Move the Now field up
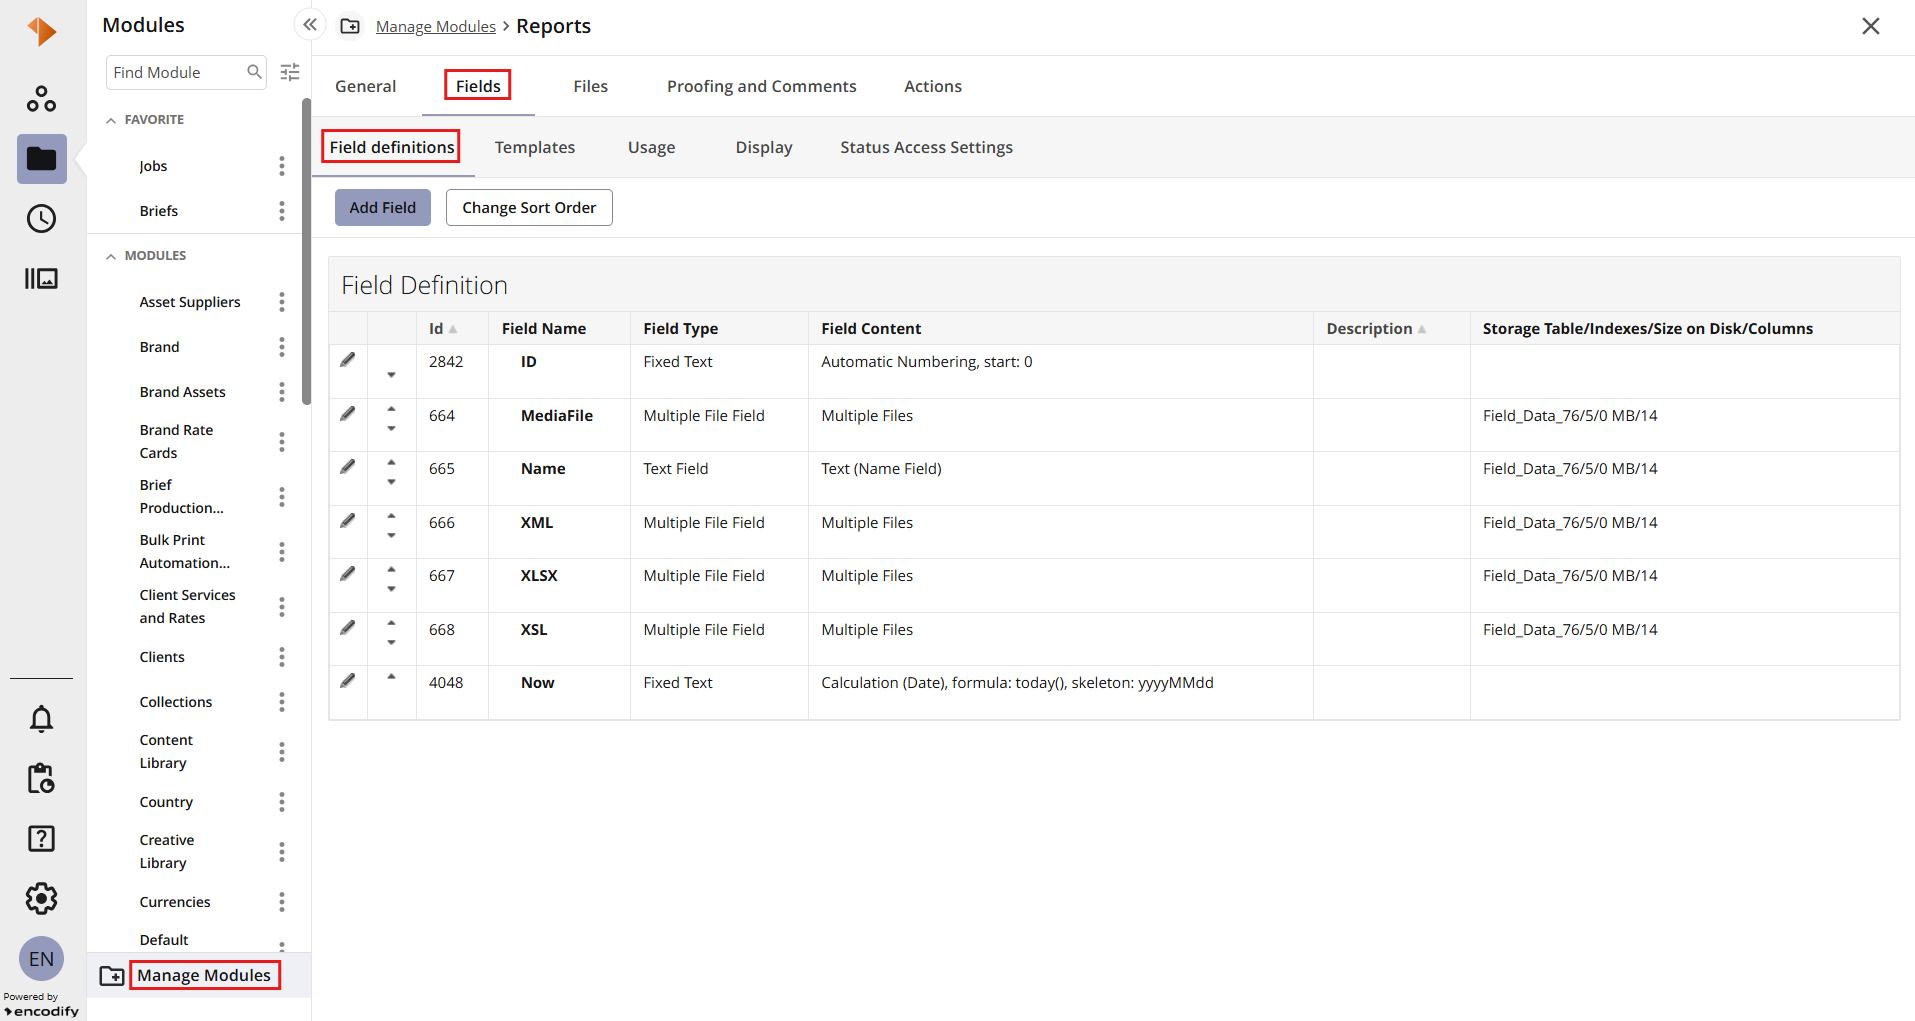 392,677
